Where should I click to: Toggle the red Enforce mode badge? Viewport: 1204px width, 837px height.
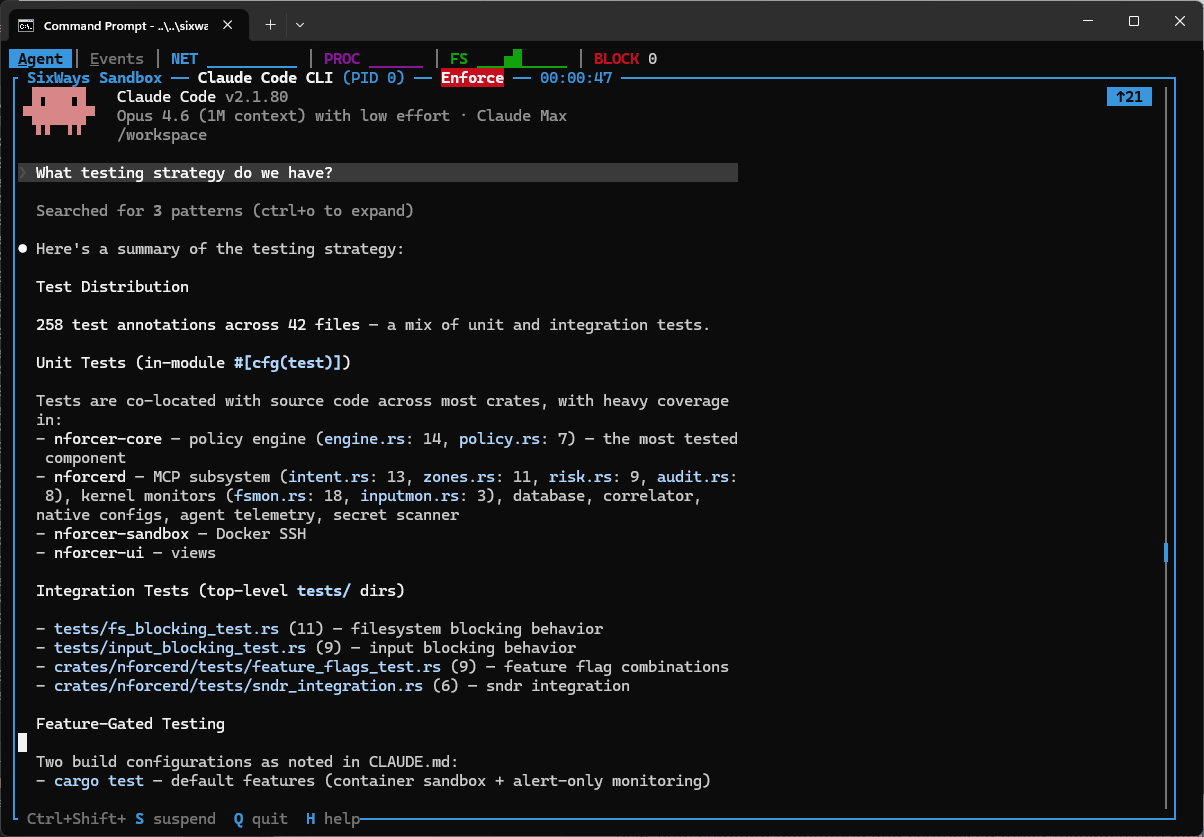pyautogui.click(x=471, y=77)
